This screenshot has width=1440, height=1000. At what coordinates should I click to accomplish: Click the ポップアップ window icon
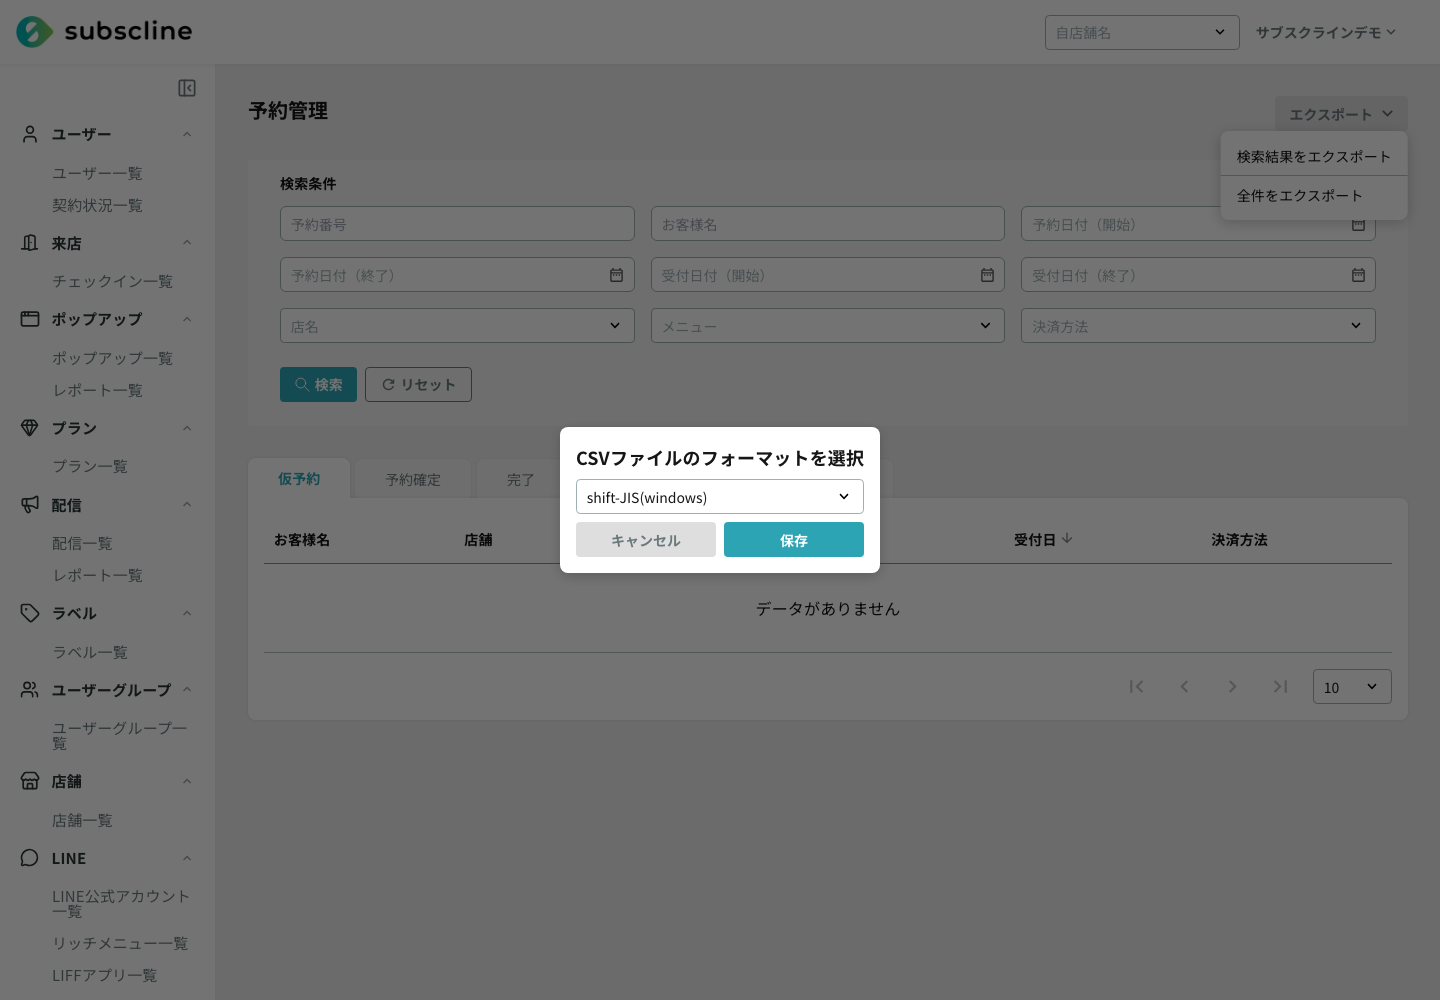point(30,319)
